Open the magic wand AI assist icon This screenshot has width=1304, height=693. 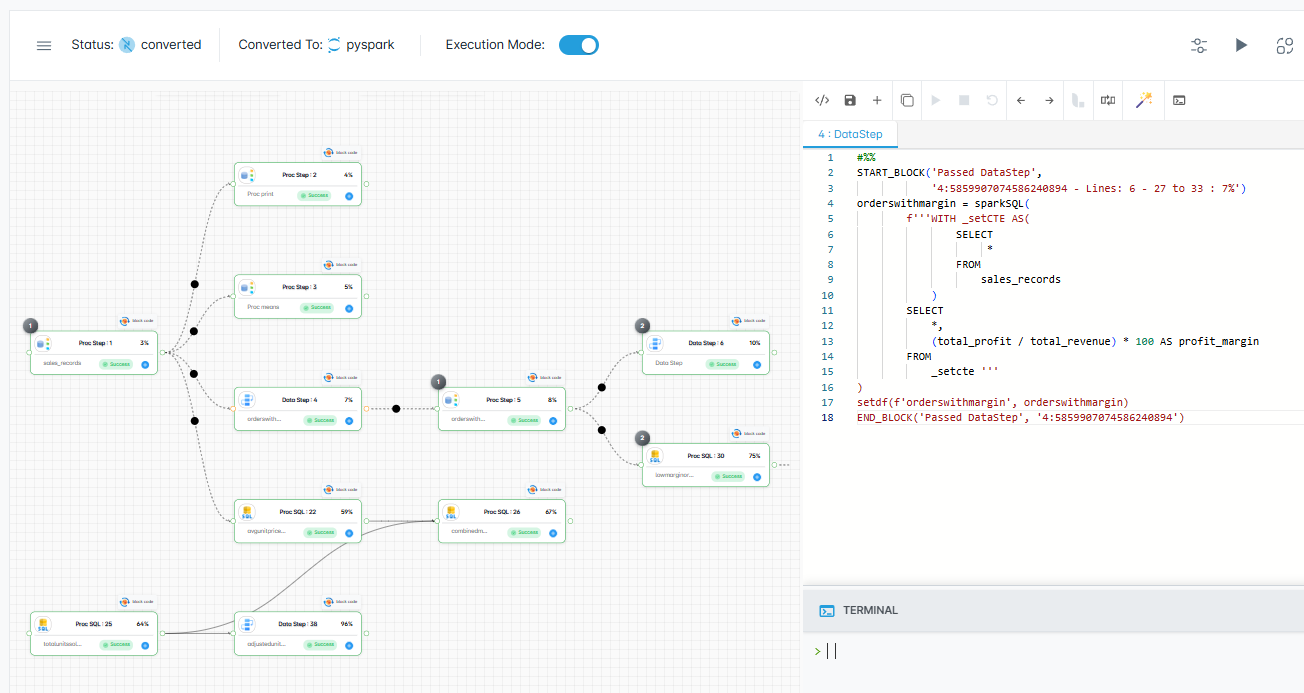click(1143, 100)
